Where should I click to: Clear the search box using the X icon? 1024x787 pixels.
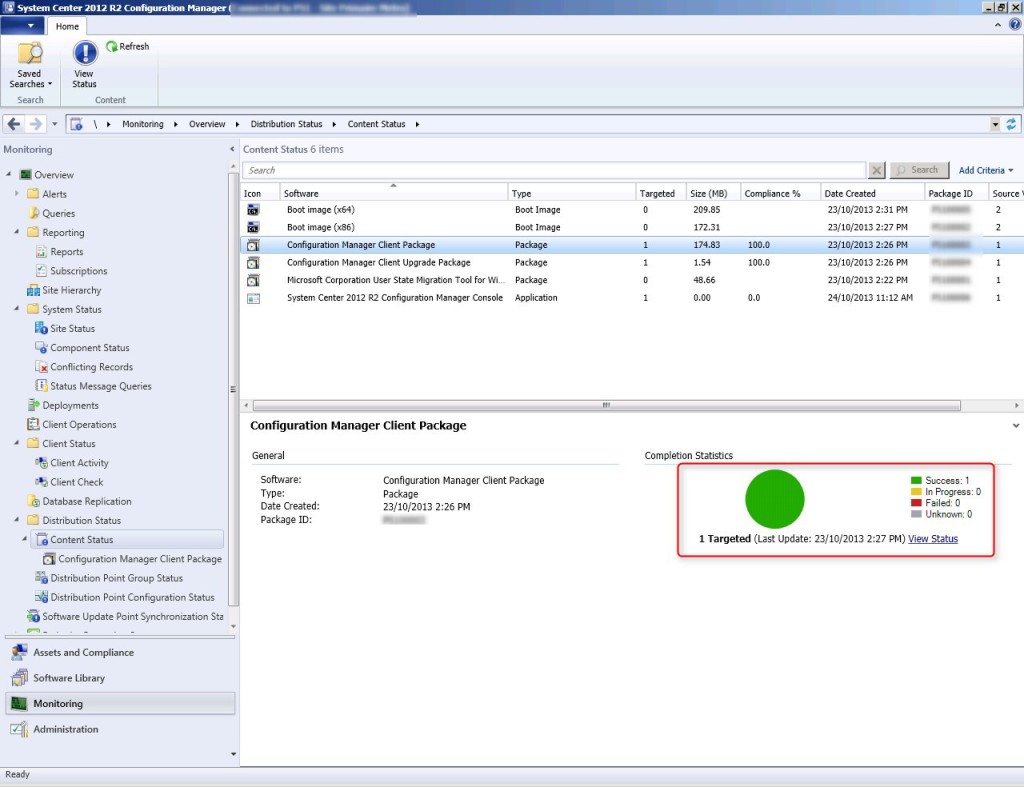point(877,169)
